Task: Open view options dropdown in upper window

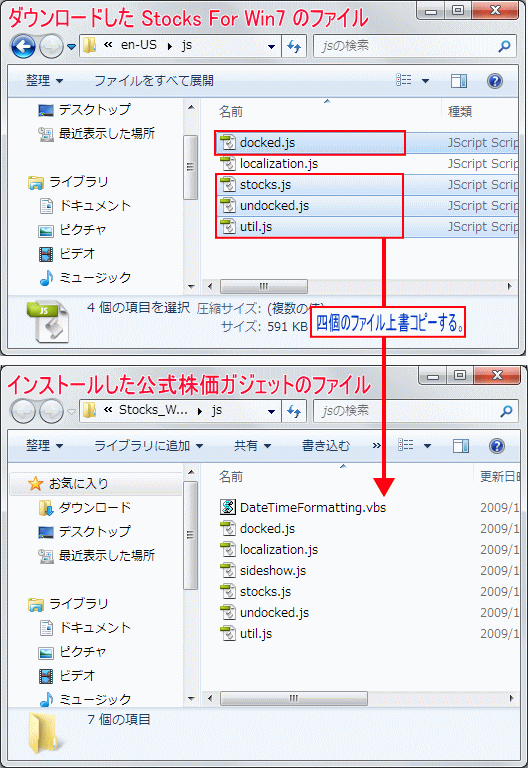Action: pos(425,81)
